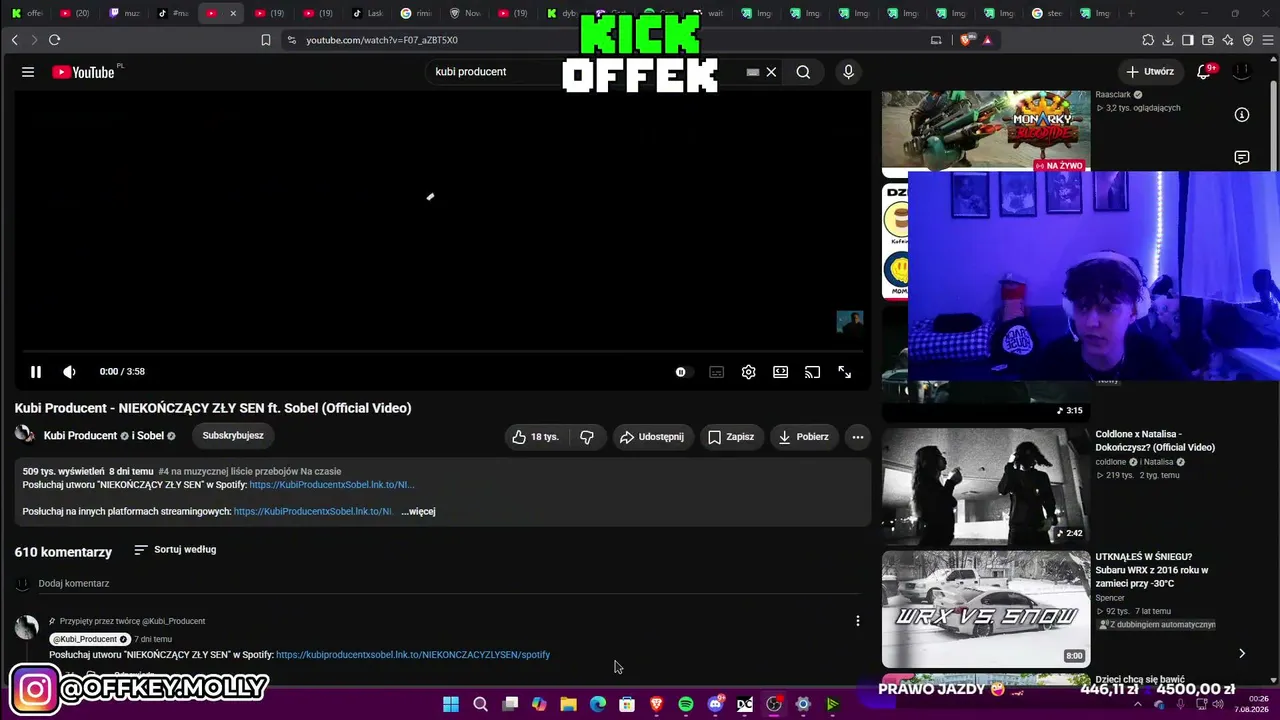This screenshot has height=720, width=1280.
Task: Open more actions menu beside Pobierz
Action: [857, 437]
